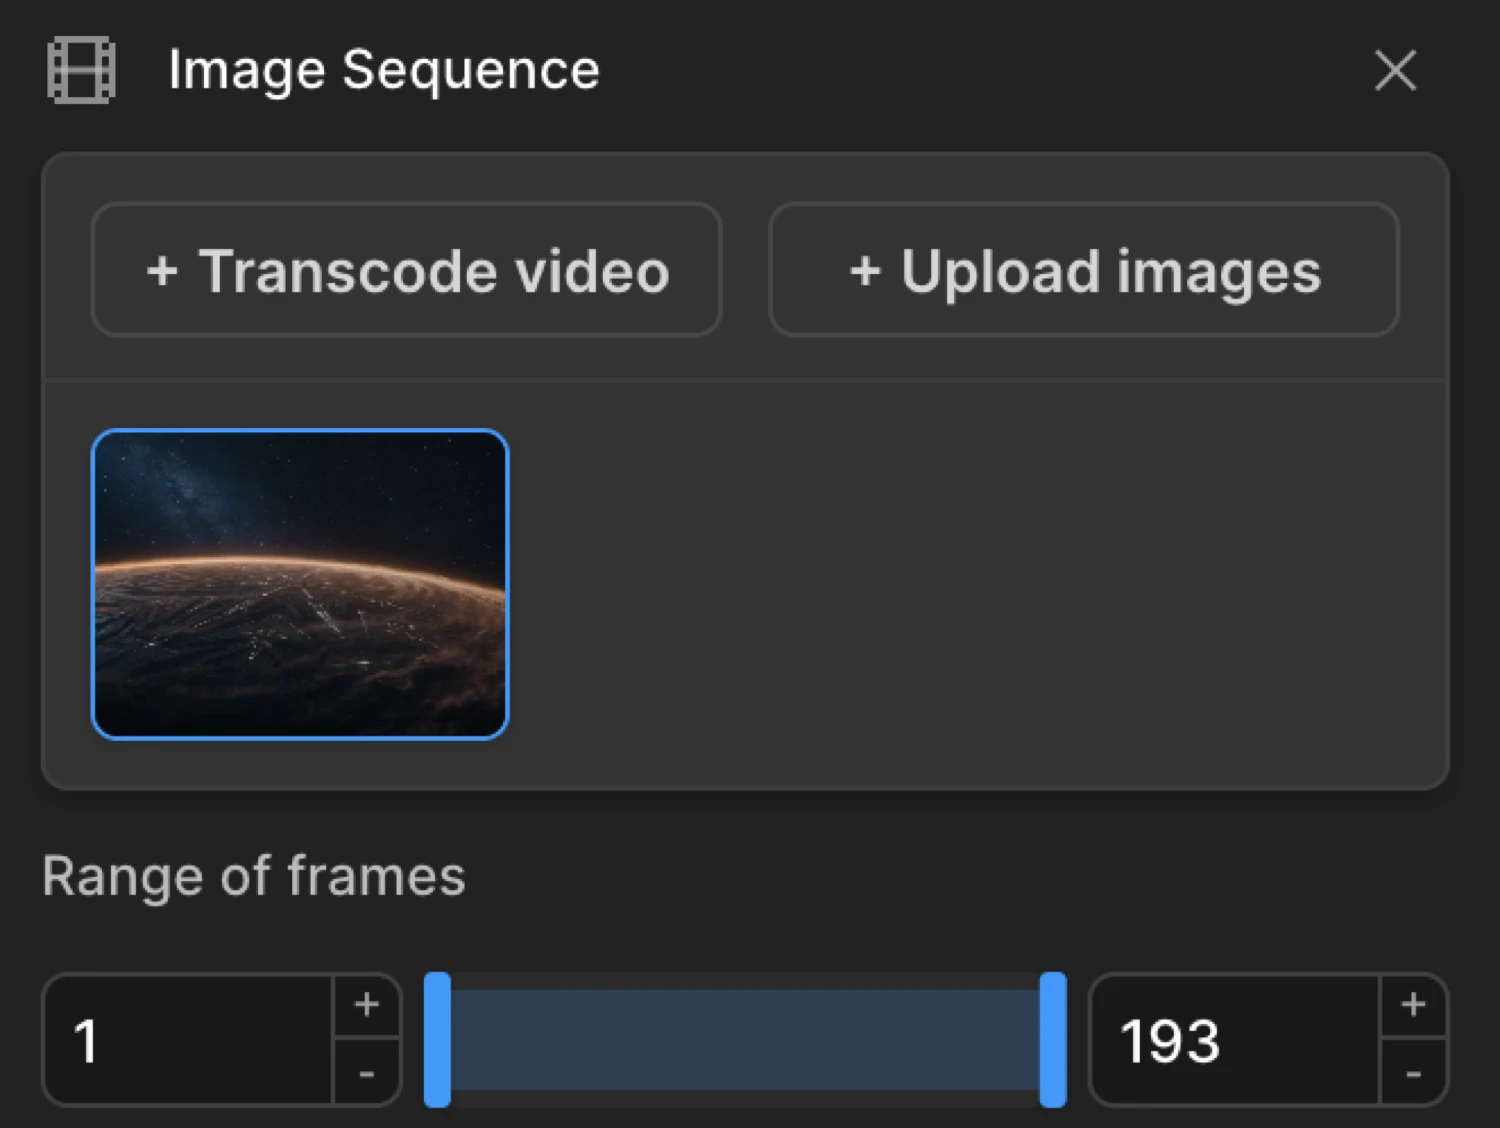
Task: Close the Image Sequence panel
Action: (x=1394, y=70)
